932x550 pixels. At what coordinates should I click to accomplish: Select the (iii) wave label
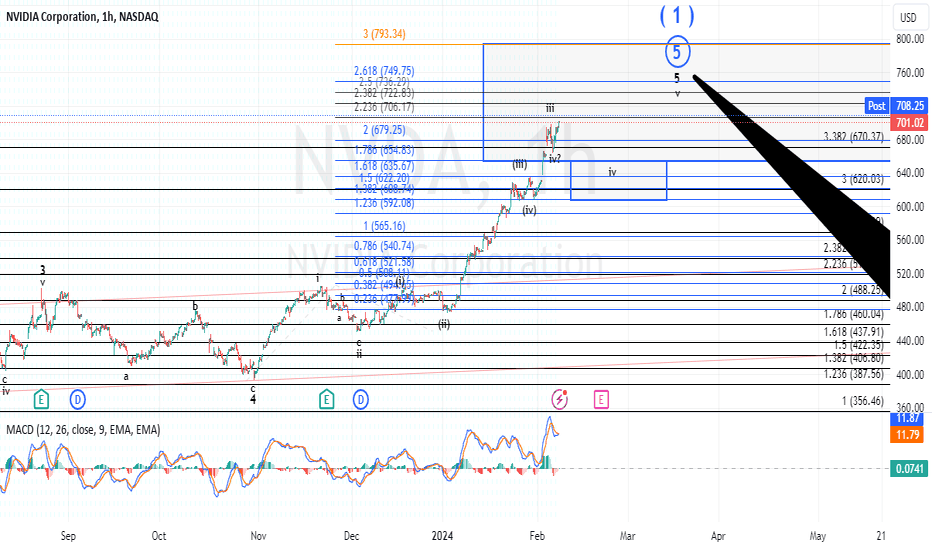(520, 165)
